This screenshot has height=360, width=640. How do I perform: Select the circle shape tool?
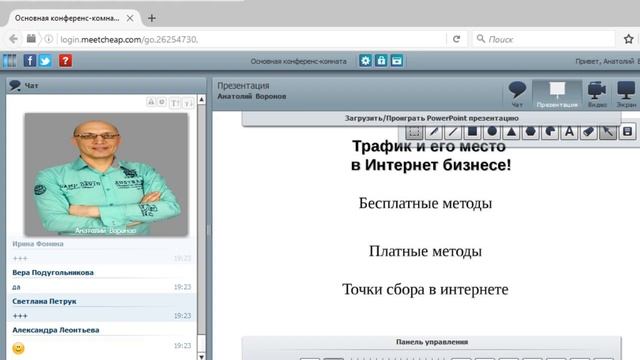click(x=492, y=132)
